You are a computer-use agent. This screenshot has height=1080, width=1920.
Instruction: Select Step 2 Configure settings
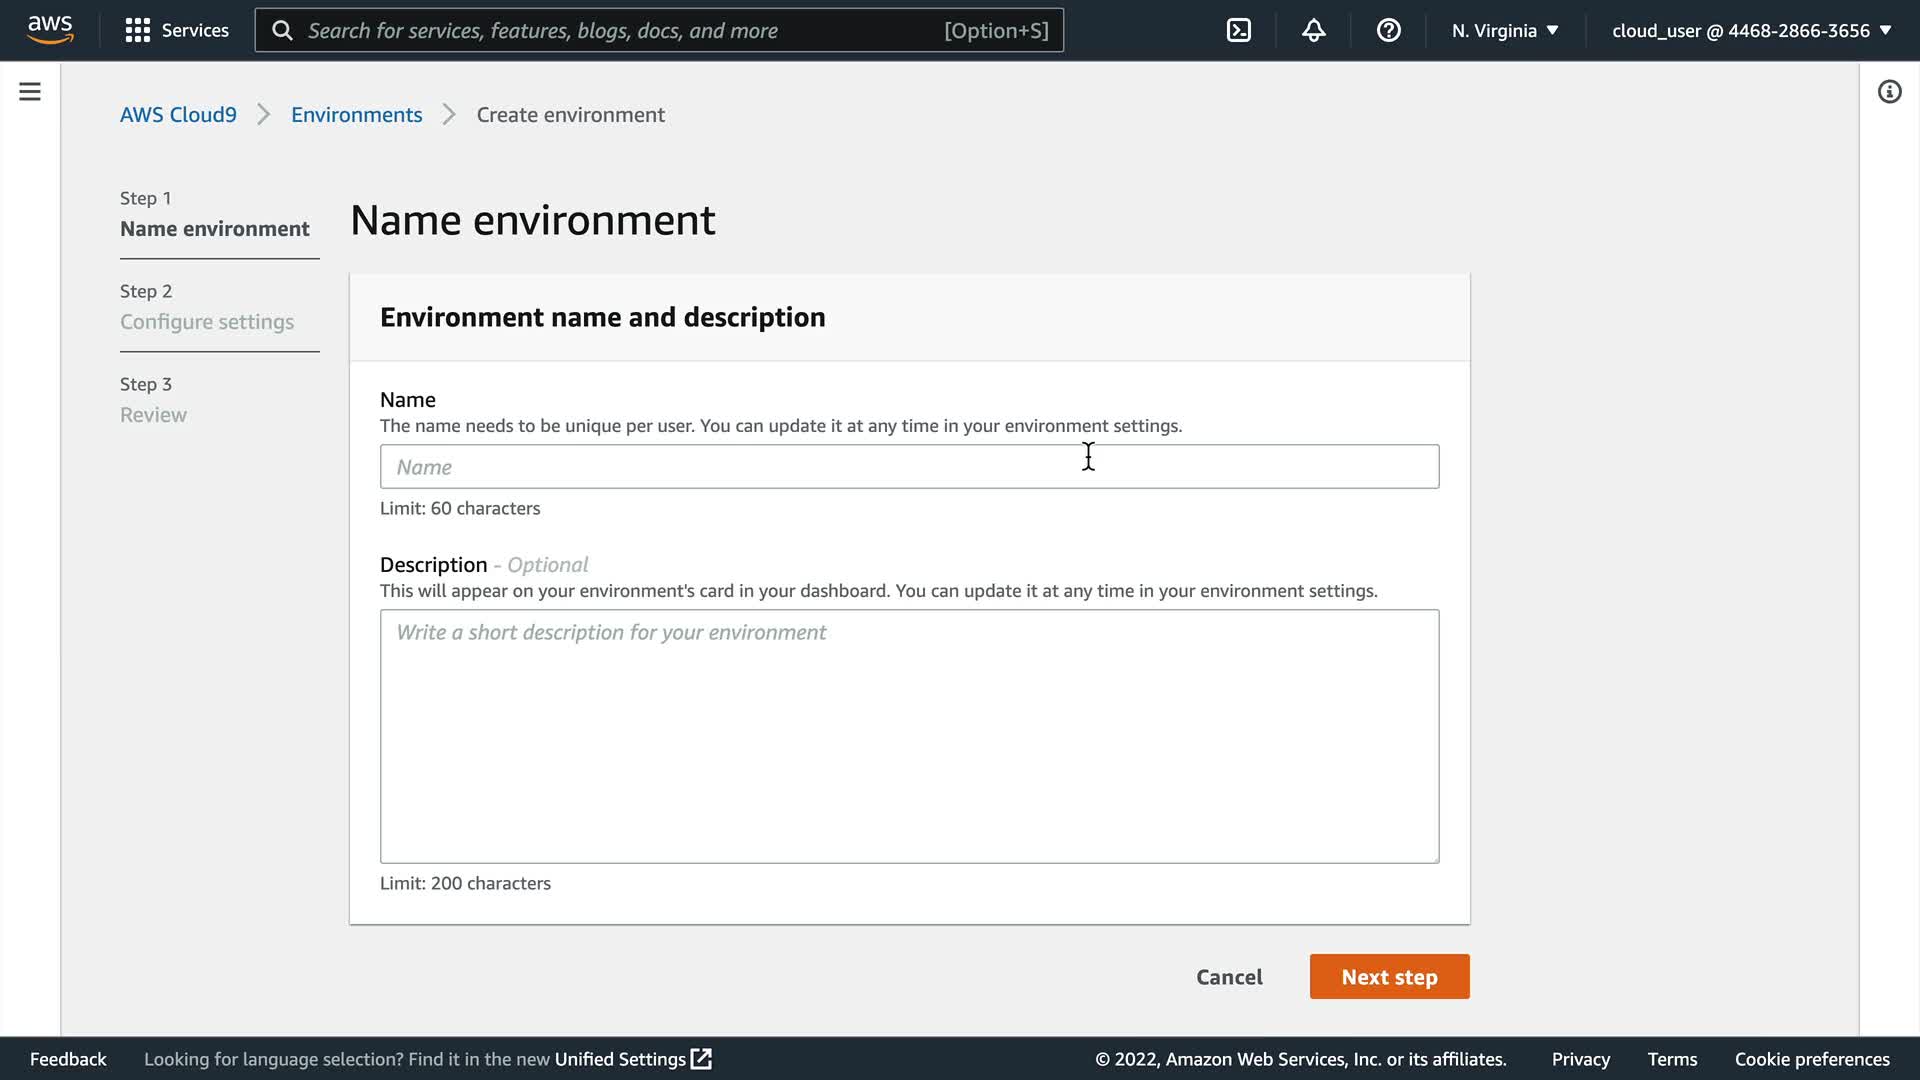(207, 322)
